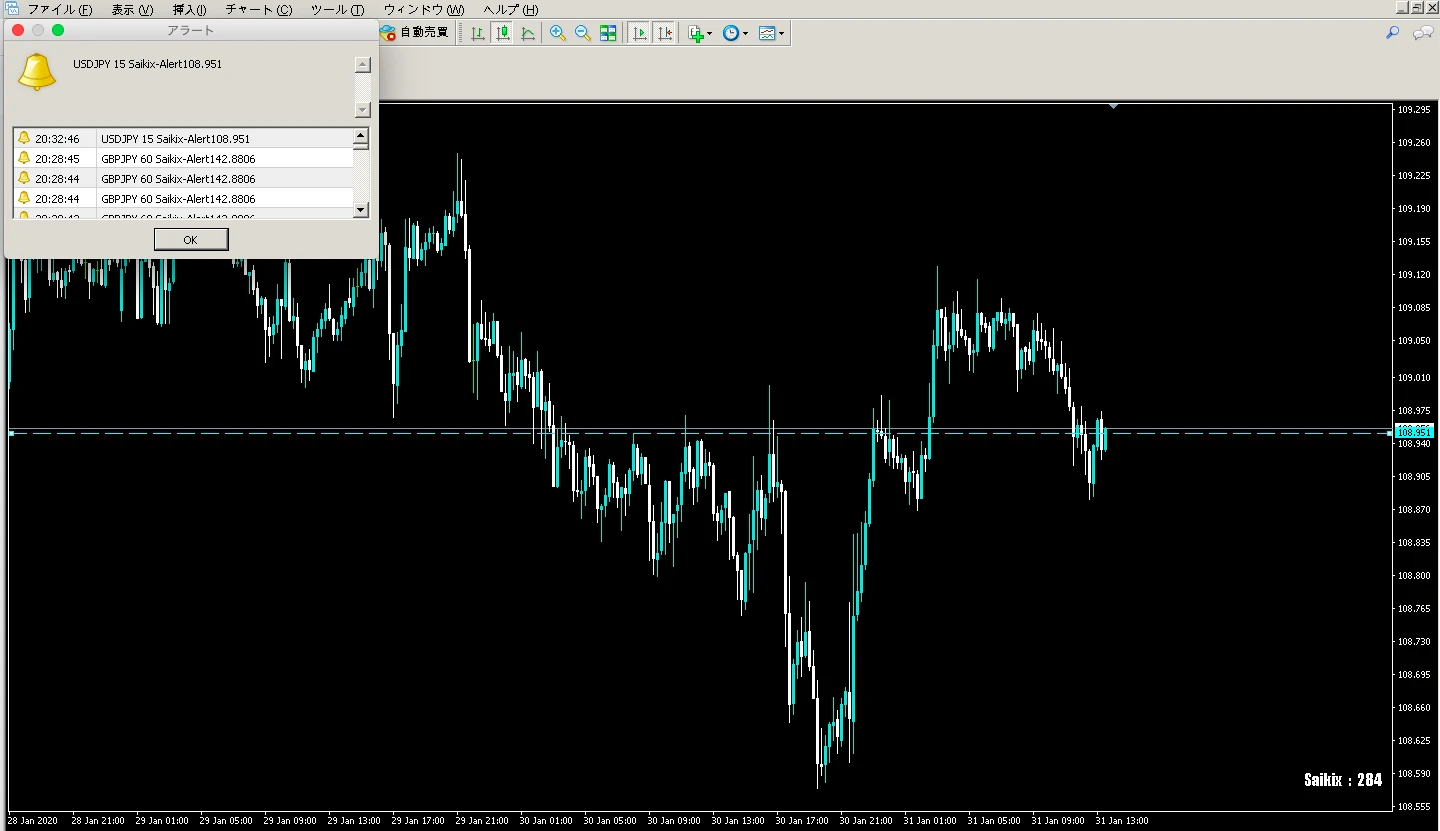
Task: Zoom in on the chart
Action: (558, 33)
